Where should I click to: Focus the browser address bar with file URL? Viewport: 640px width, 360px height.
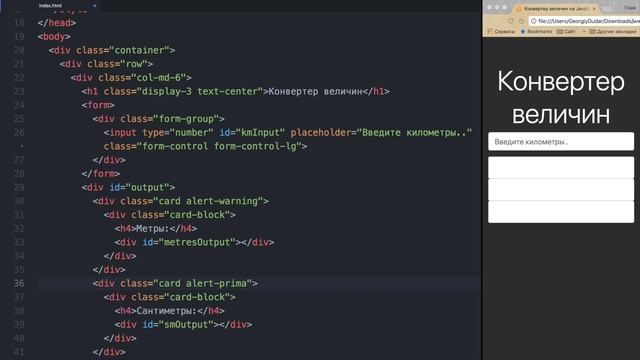[584, 21]
